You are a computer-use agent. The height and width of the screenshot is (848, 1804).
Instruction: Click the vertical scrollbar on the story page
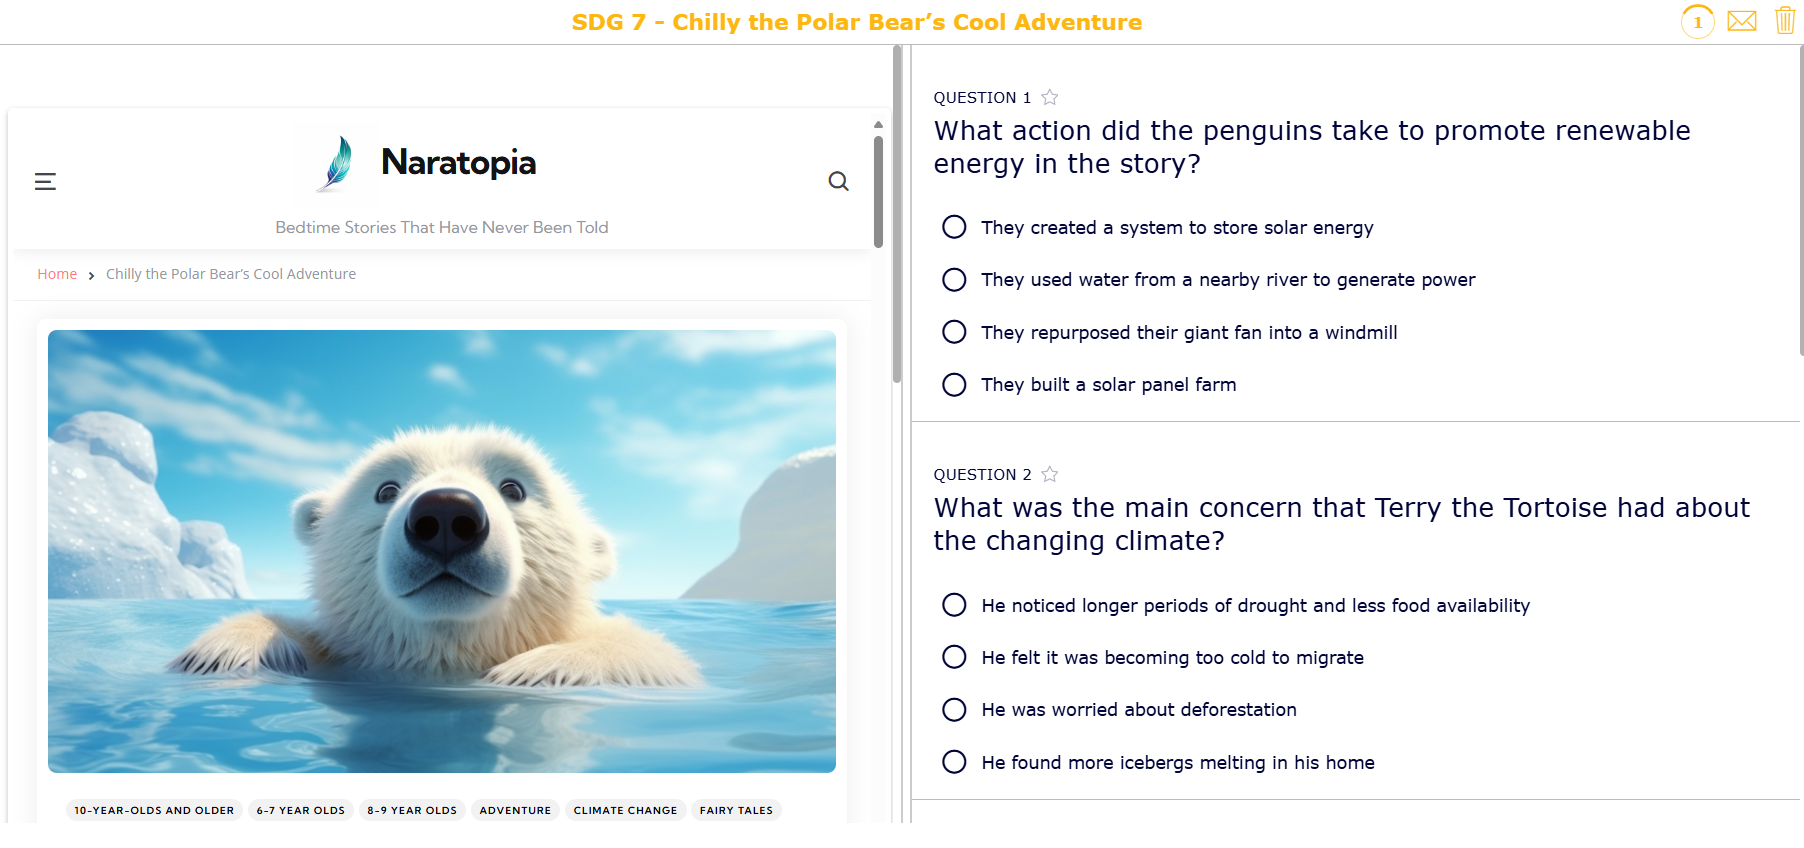tap(878, 185)
